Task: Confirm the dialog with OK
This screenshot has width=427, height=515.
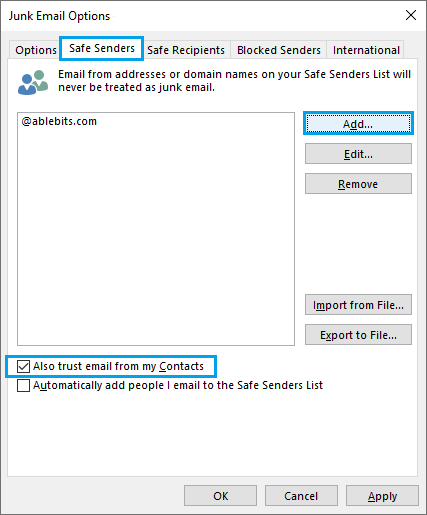Action: click(220, 496)
